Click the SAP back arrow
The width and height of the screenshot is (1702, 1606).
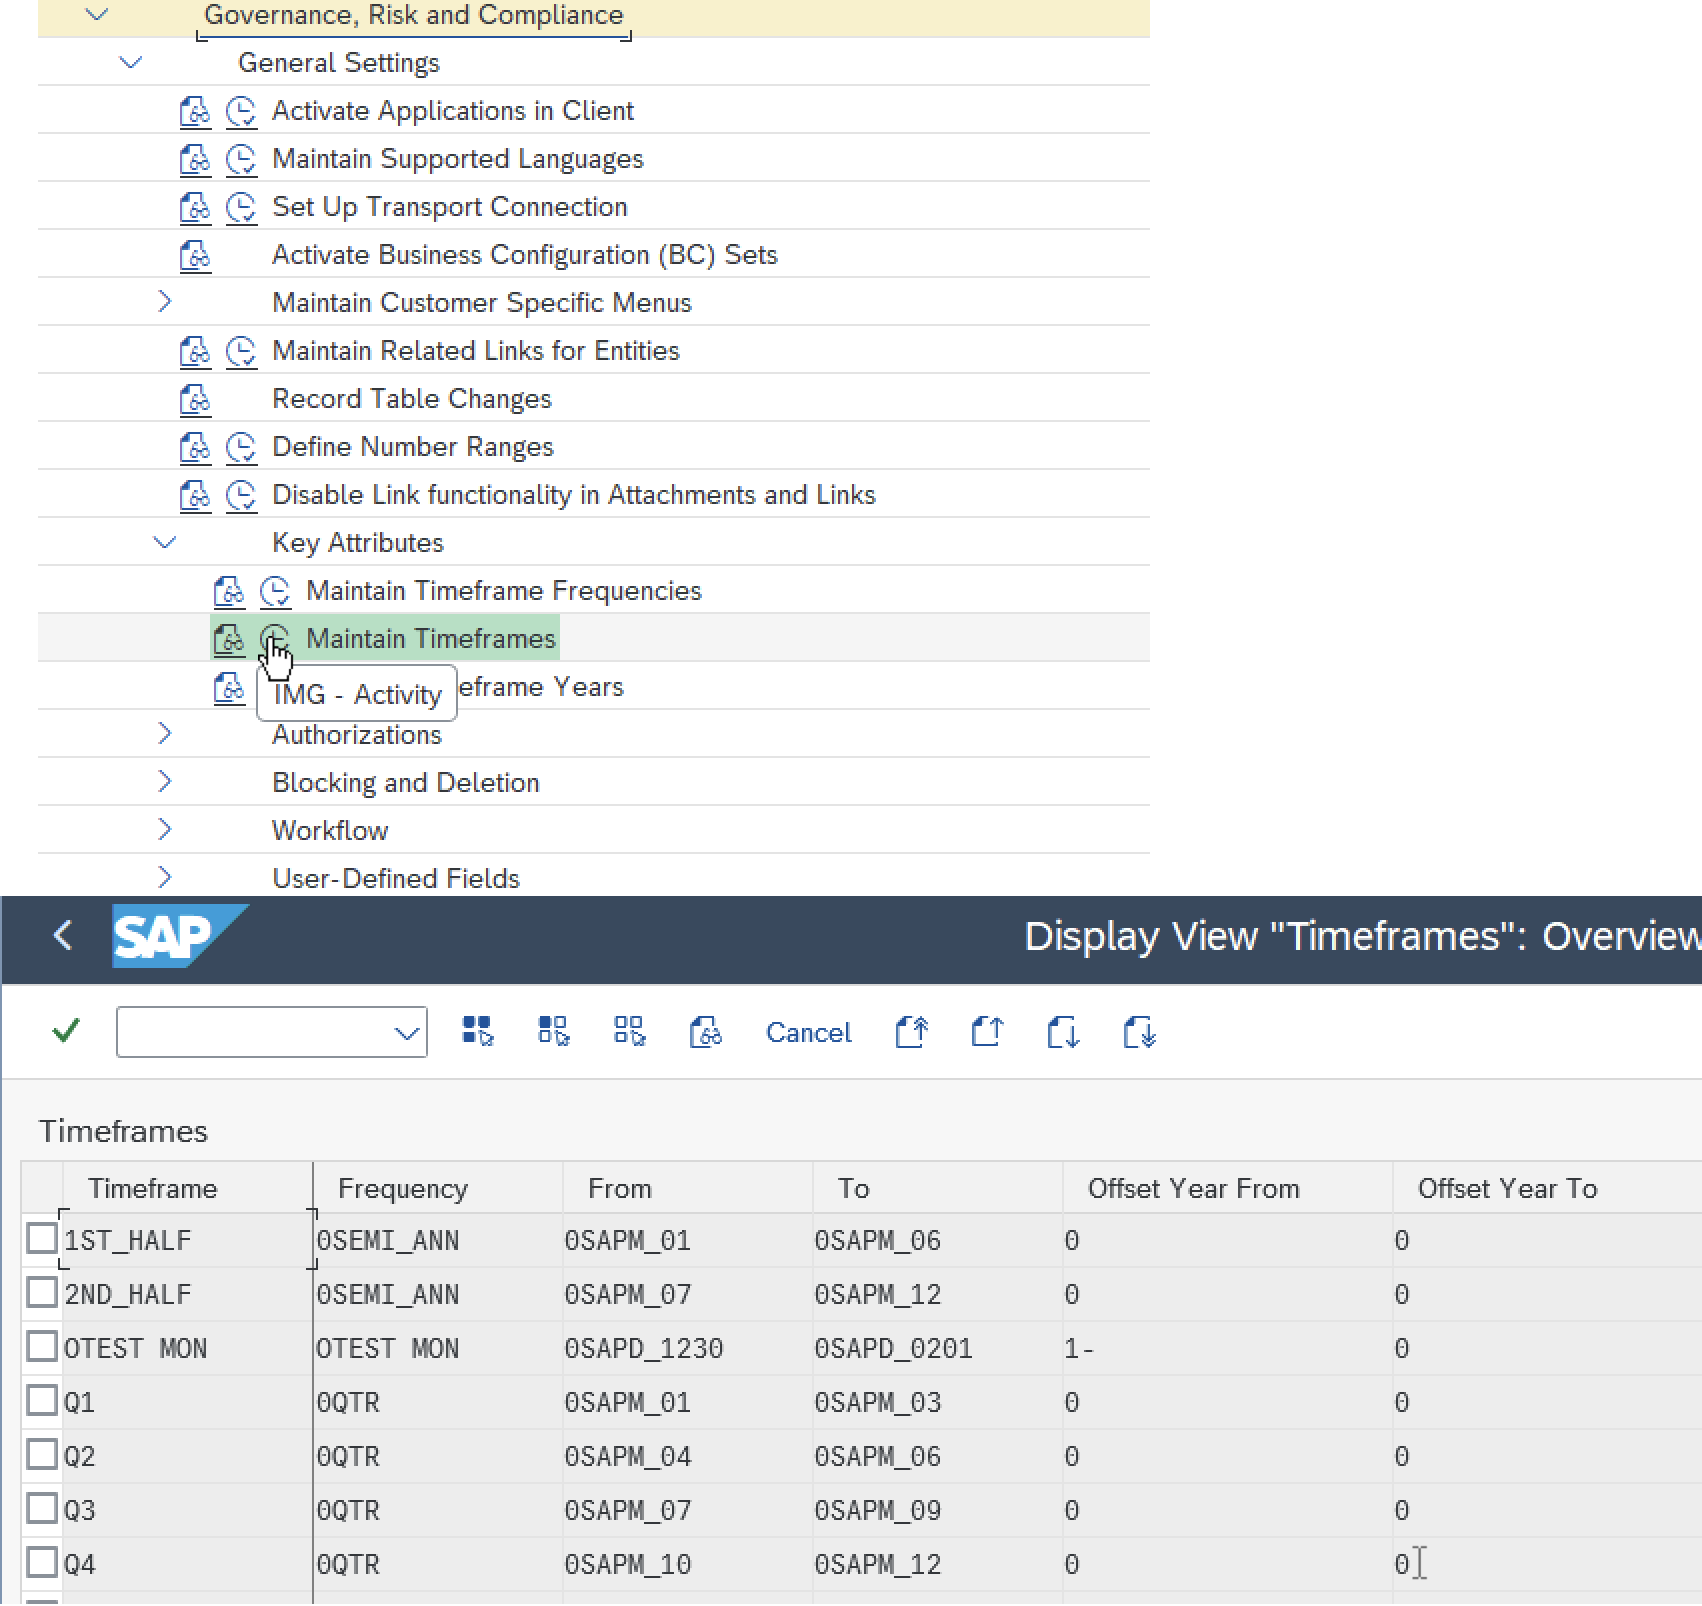[63, 936]
